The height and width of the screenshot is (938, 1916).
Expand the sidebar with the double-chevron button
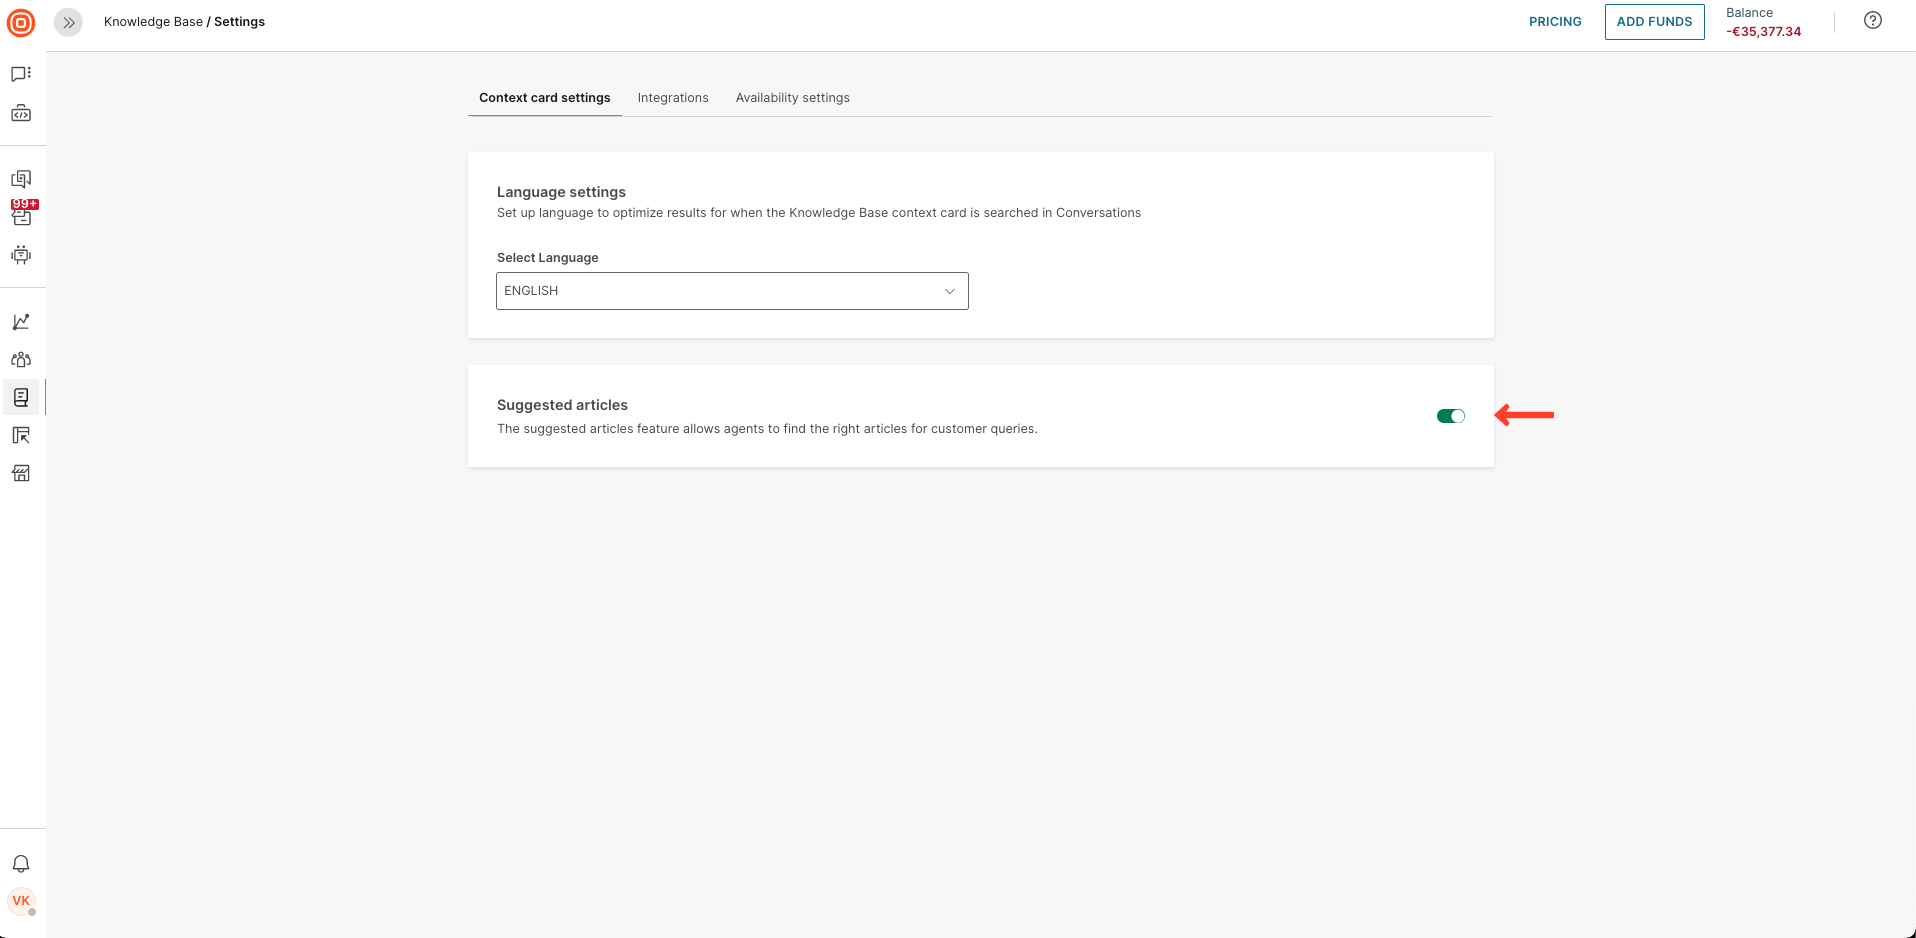68,22
